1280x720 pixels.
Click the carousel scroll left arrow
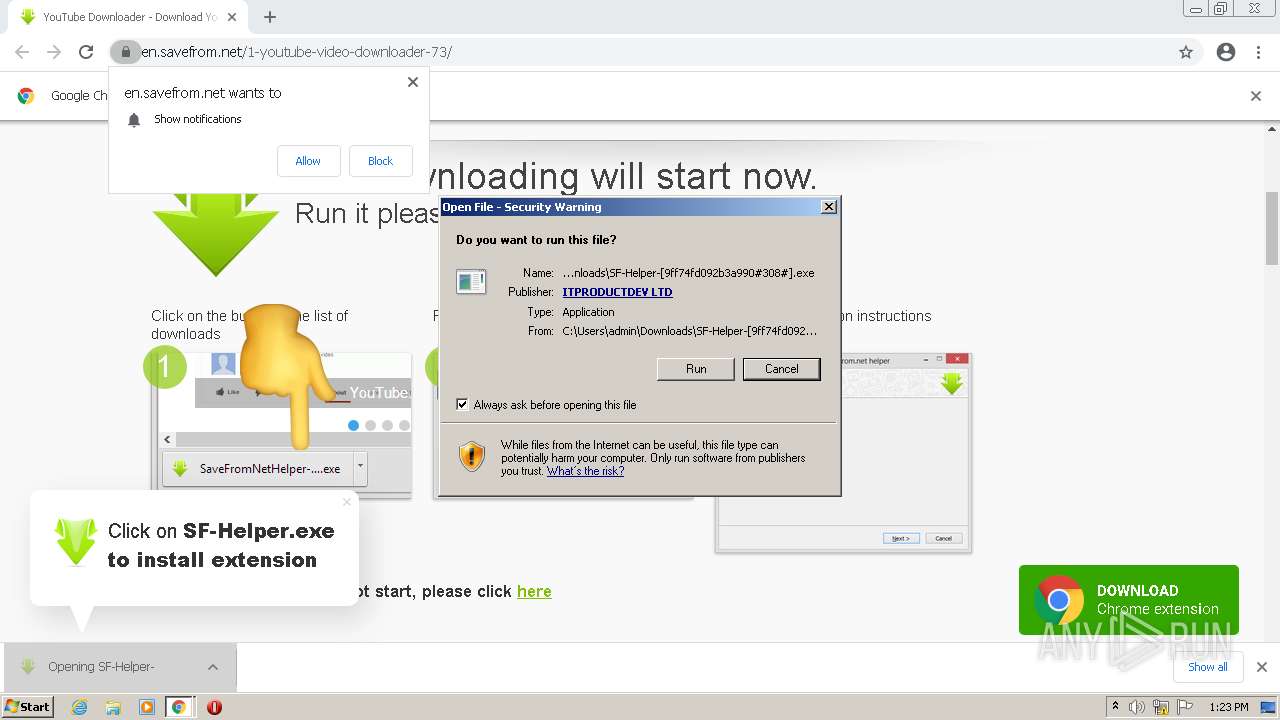tap(168, 440)
